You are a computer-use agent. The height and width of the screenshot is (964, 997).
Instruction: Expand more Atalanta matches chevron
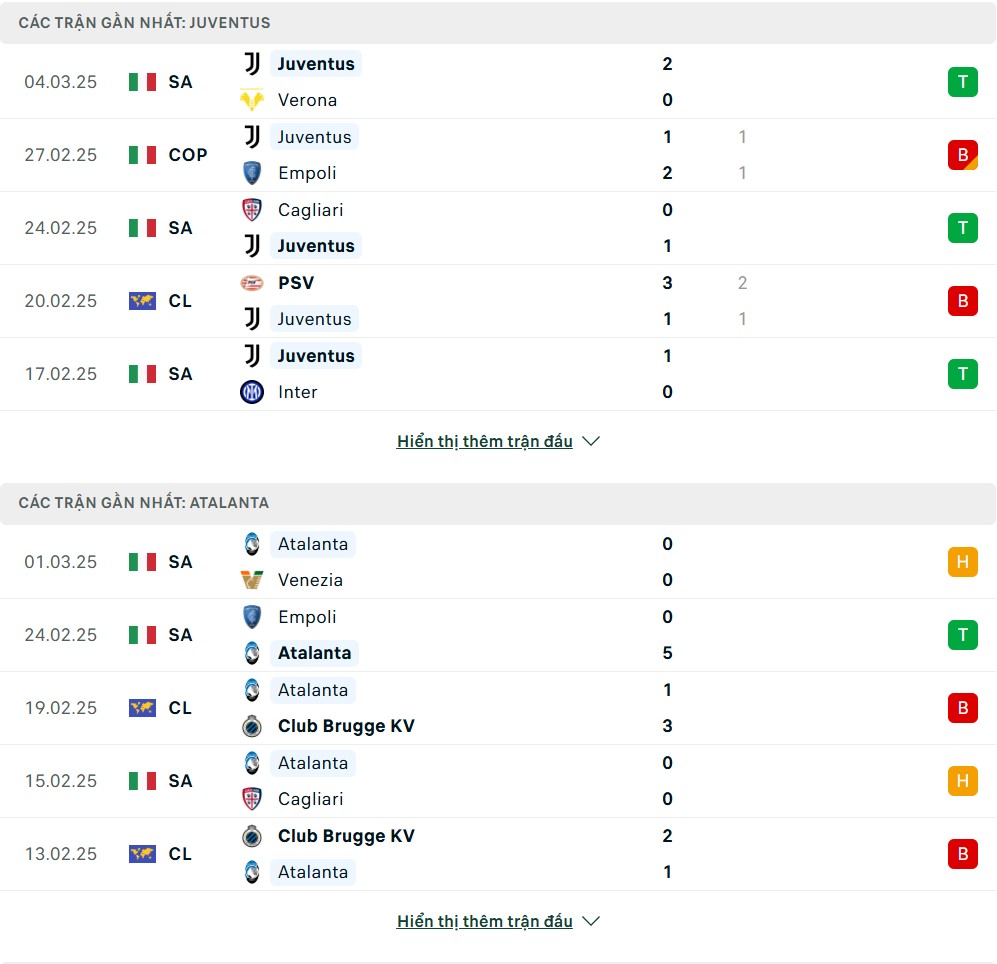pos(591,921)
